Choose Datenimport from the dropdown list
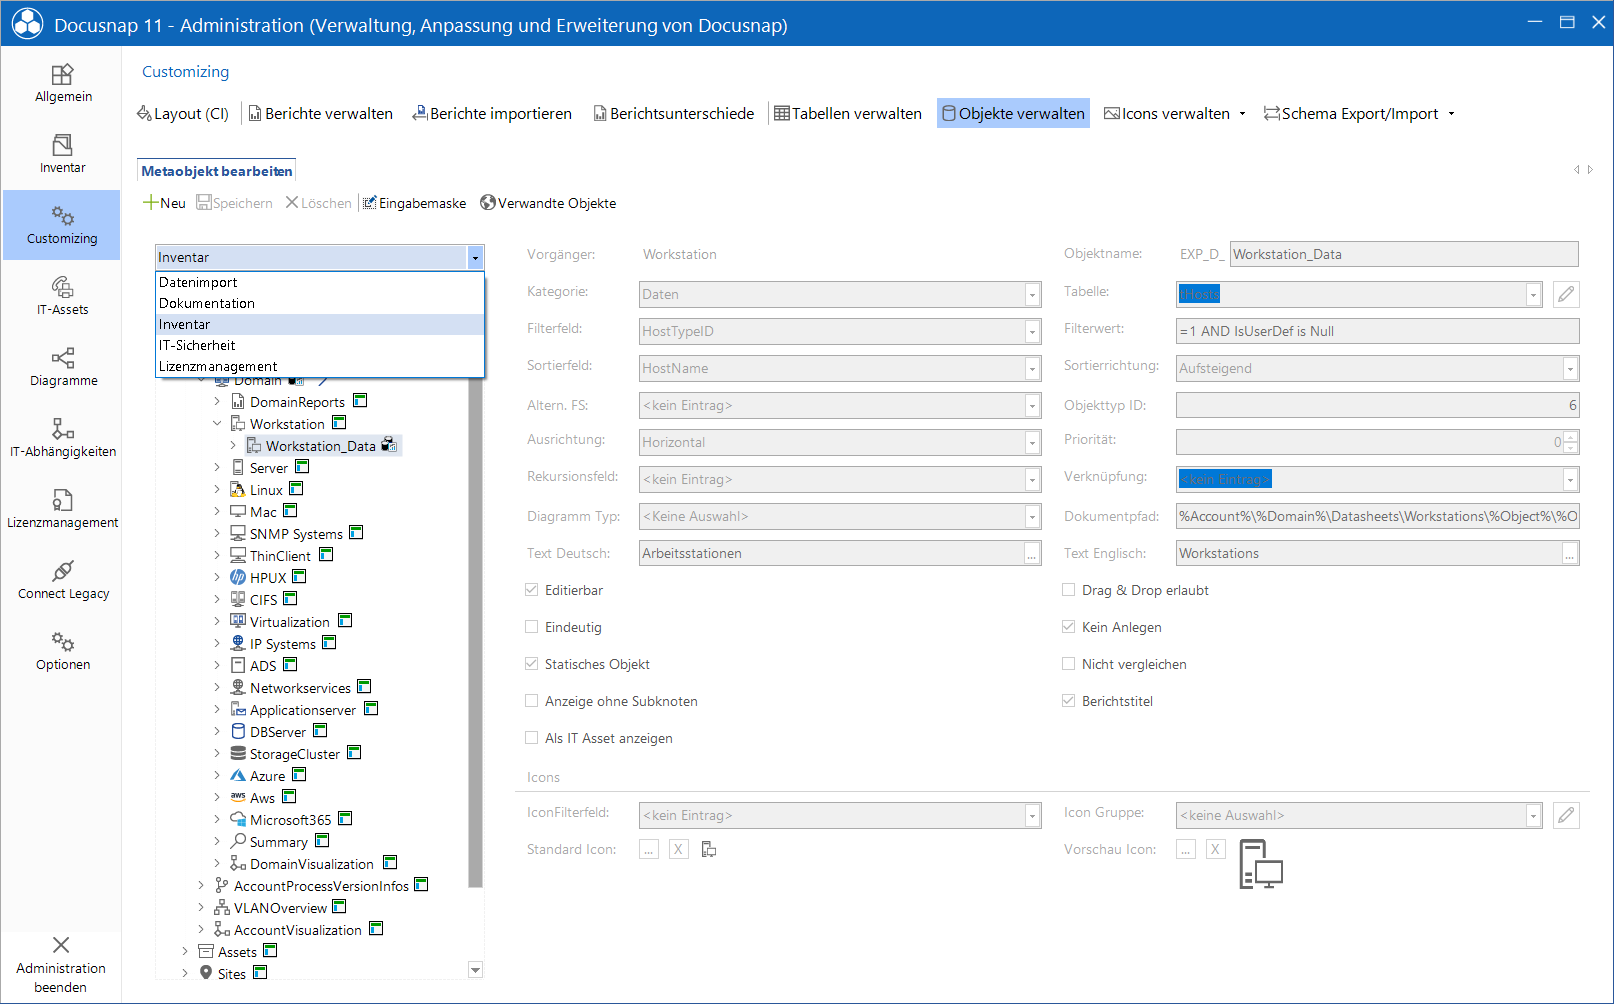Viewport: 1614px width, 1004px height. [320, 282]
